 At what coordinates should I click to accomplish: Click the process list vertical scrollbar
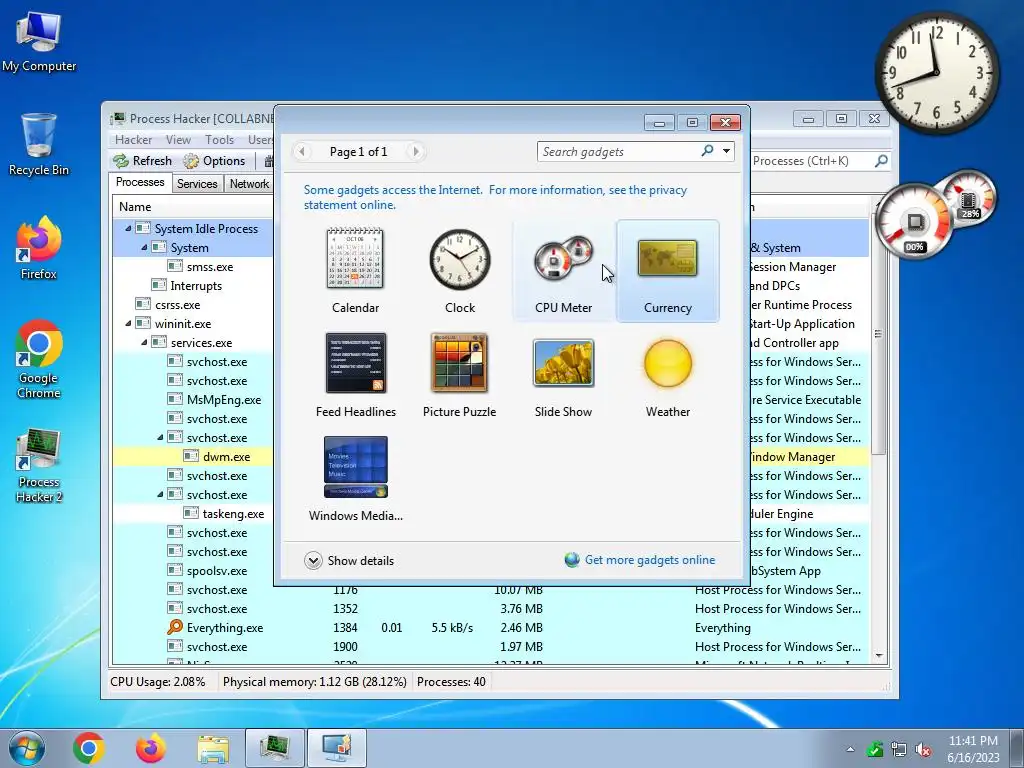pos(878,333)
